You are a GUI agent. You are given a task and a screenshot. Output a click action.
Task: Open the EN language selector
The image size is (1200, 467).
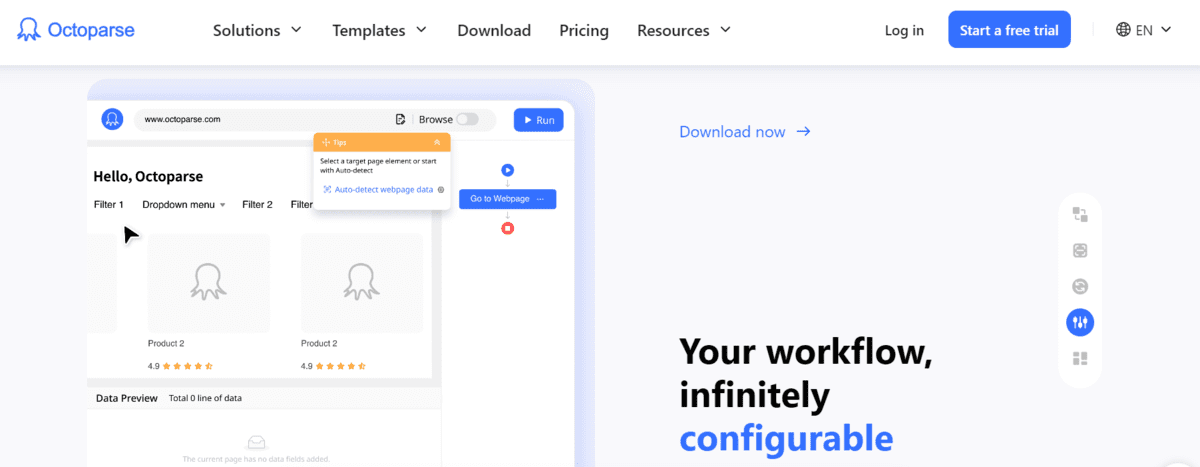1143,30
